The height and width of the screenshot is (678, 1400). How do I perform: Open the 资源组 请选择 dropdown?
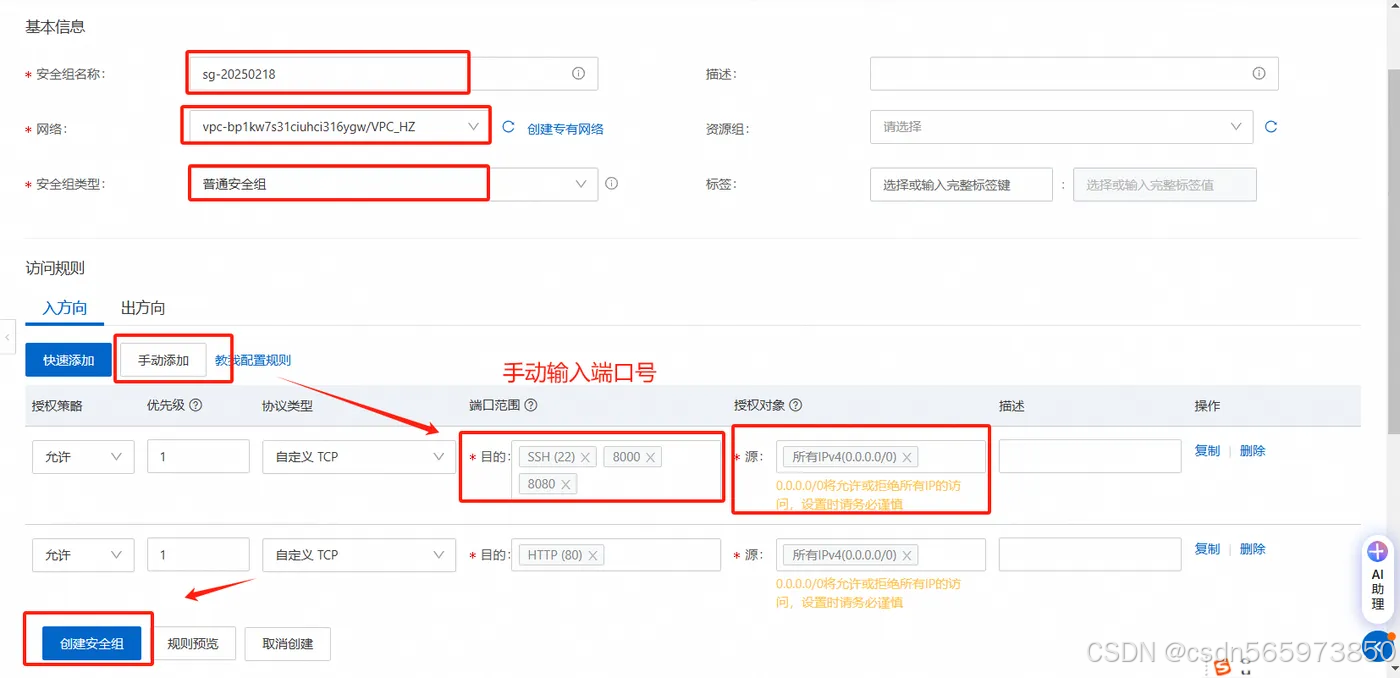tap(1061, 127)
